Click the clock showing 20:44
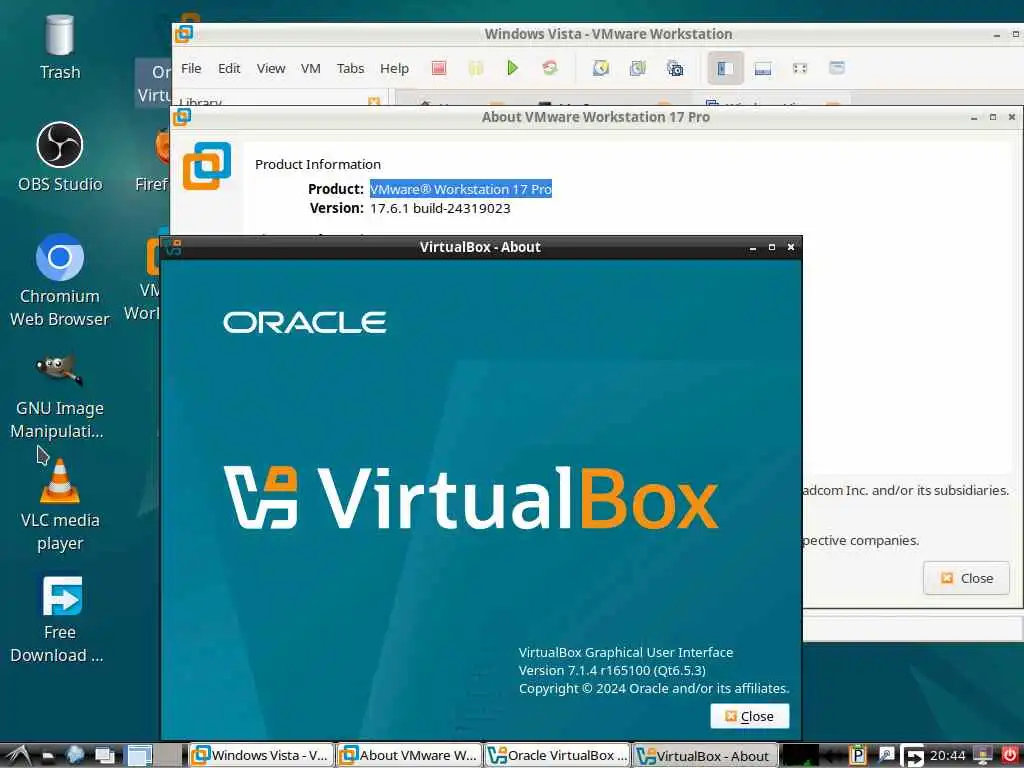This screenshot has width=1024, height=768. click(x=947, y=756)
